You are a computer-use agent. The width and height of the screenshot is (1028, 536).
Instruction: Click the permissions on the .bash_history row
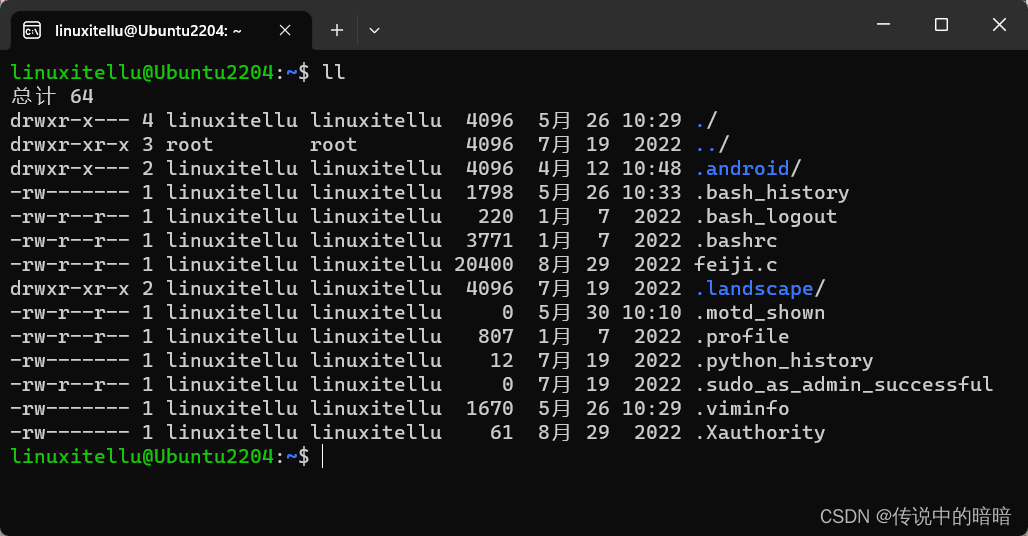pyautogui.click(x=70, y=193)
